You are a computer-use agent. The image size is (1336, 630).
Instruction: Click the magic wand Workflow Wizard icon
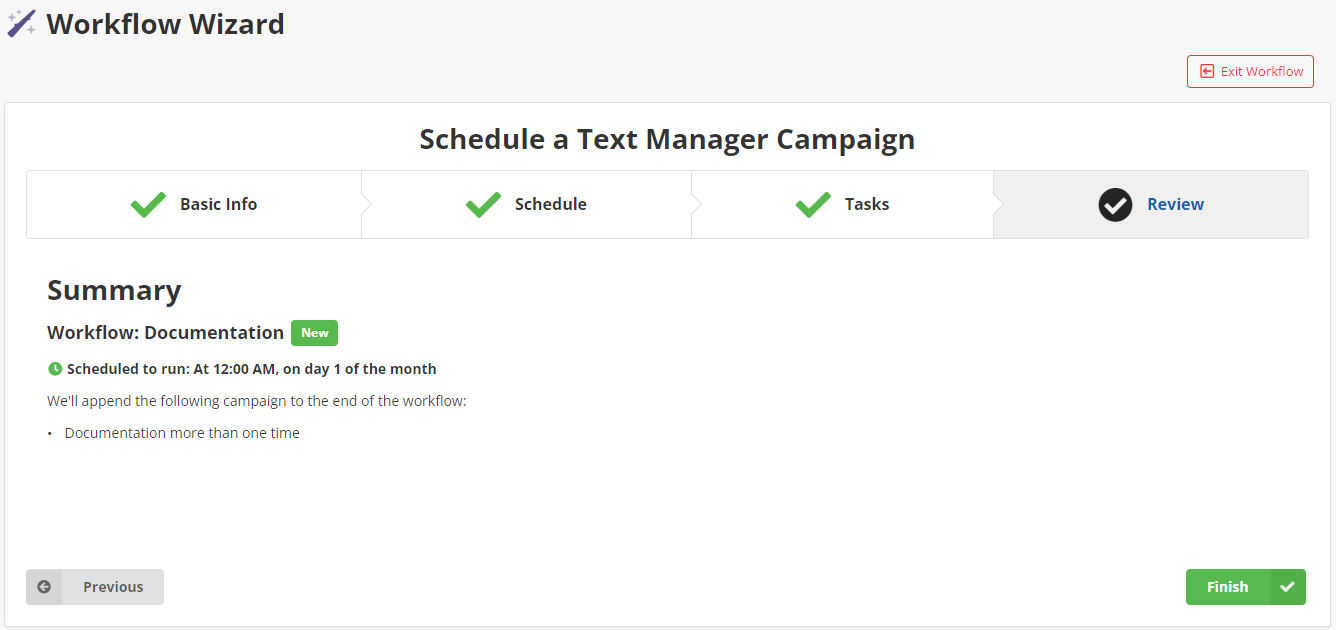coord(21,24)
